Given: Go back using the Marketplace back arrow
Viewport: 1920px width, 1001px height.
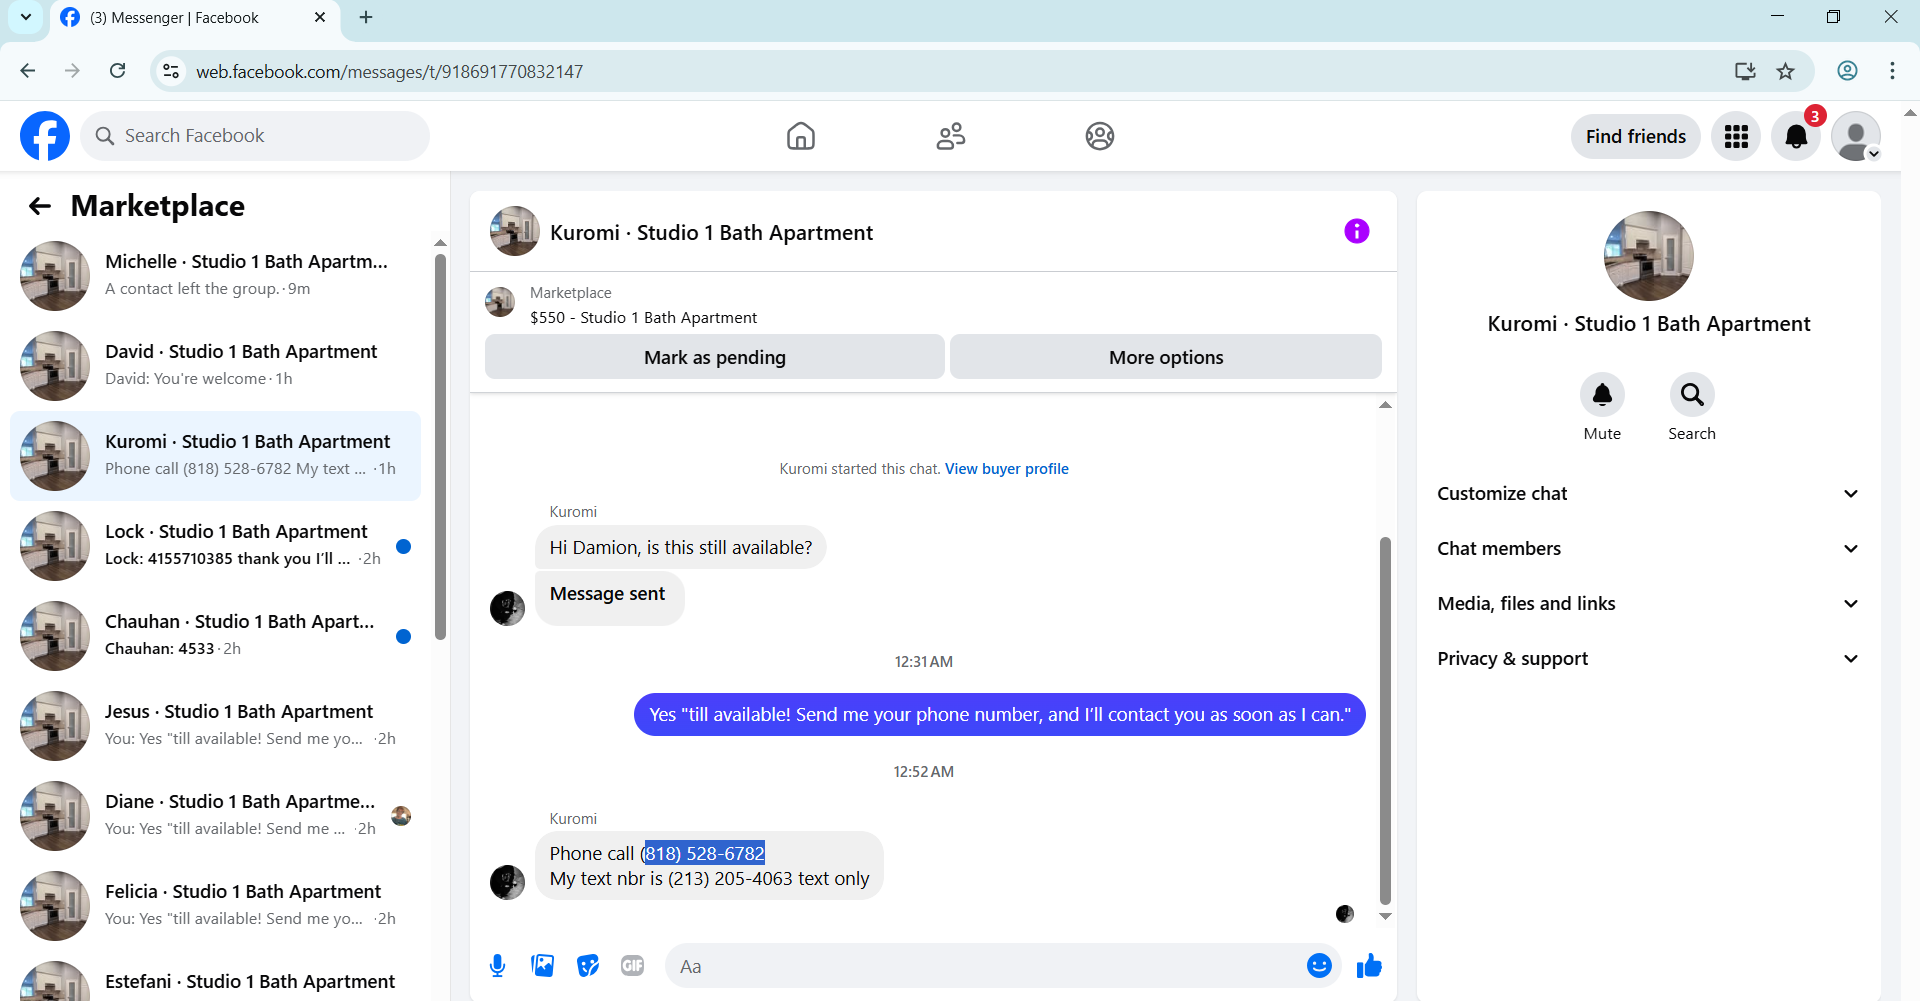Looking at the screenshot, I should pos(40,206).
